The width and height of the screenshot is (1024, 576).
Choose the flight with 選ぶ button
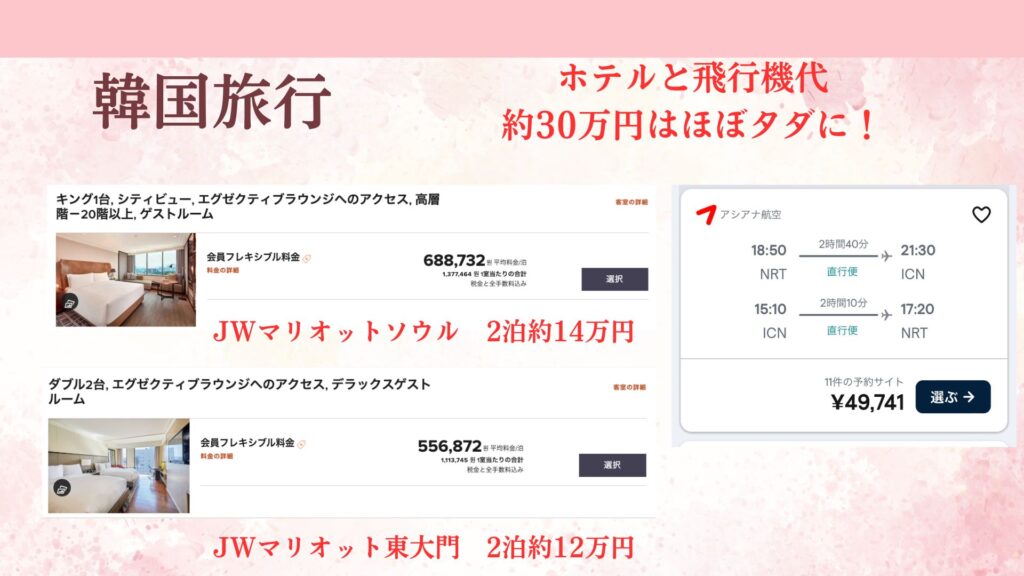pyautogui.click(x=953, y=396)
